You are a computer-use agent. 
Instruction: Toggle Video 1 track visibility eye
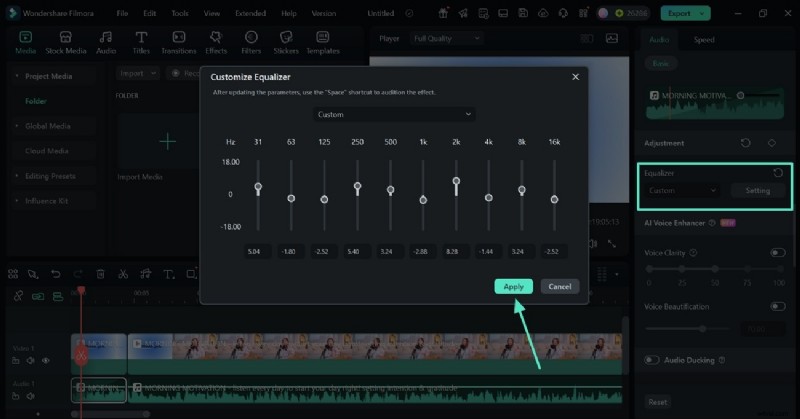point(46,361)
